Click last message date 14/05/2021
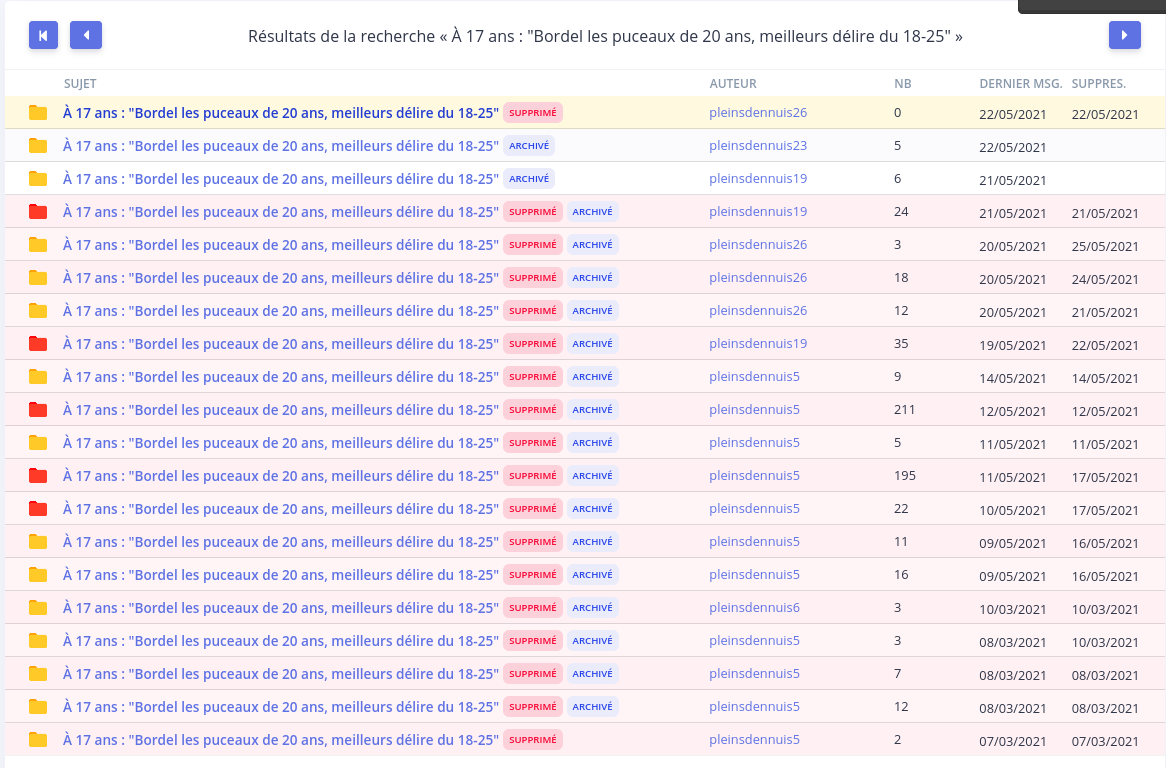Screen dimensions: 1166x768 [x=1013, y=378]
